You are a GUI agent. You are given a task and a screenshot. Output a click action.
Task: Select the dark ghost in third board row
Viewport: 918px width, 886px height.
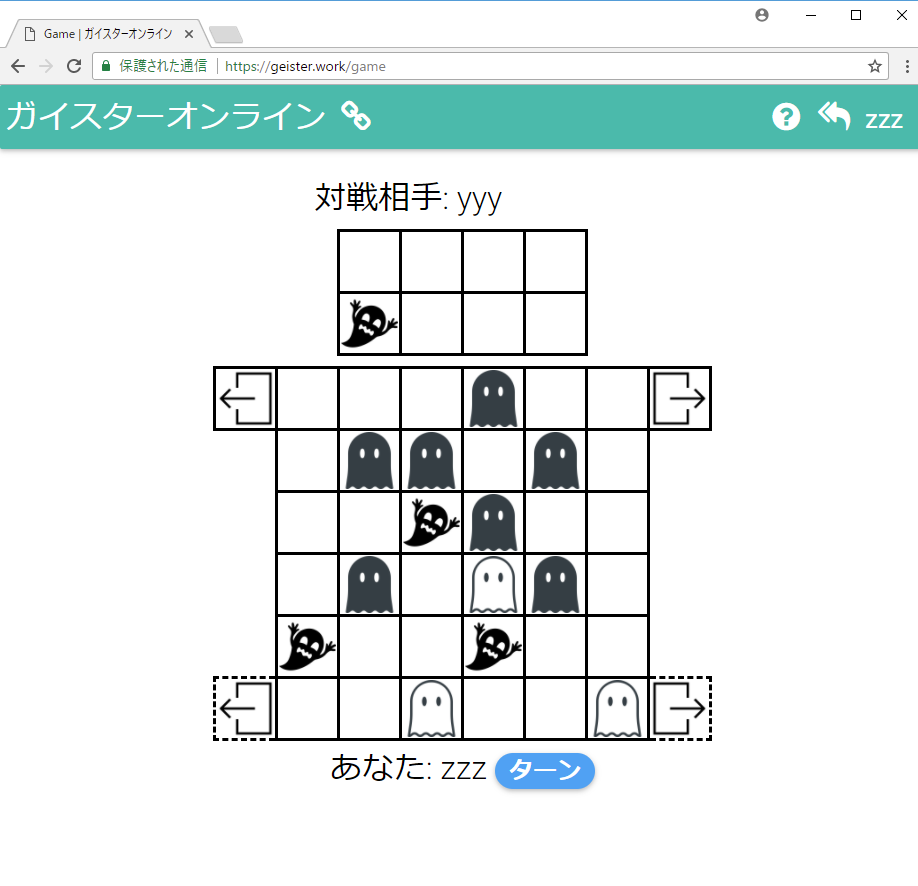(494, 522)
